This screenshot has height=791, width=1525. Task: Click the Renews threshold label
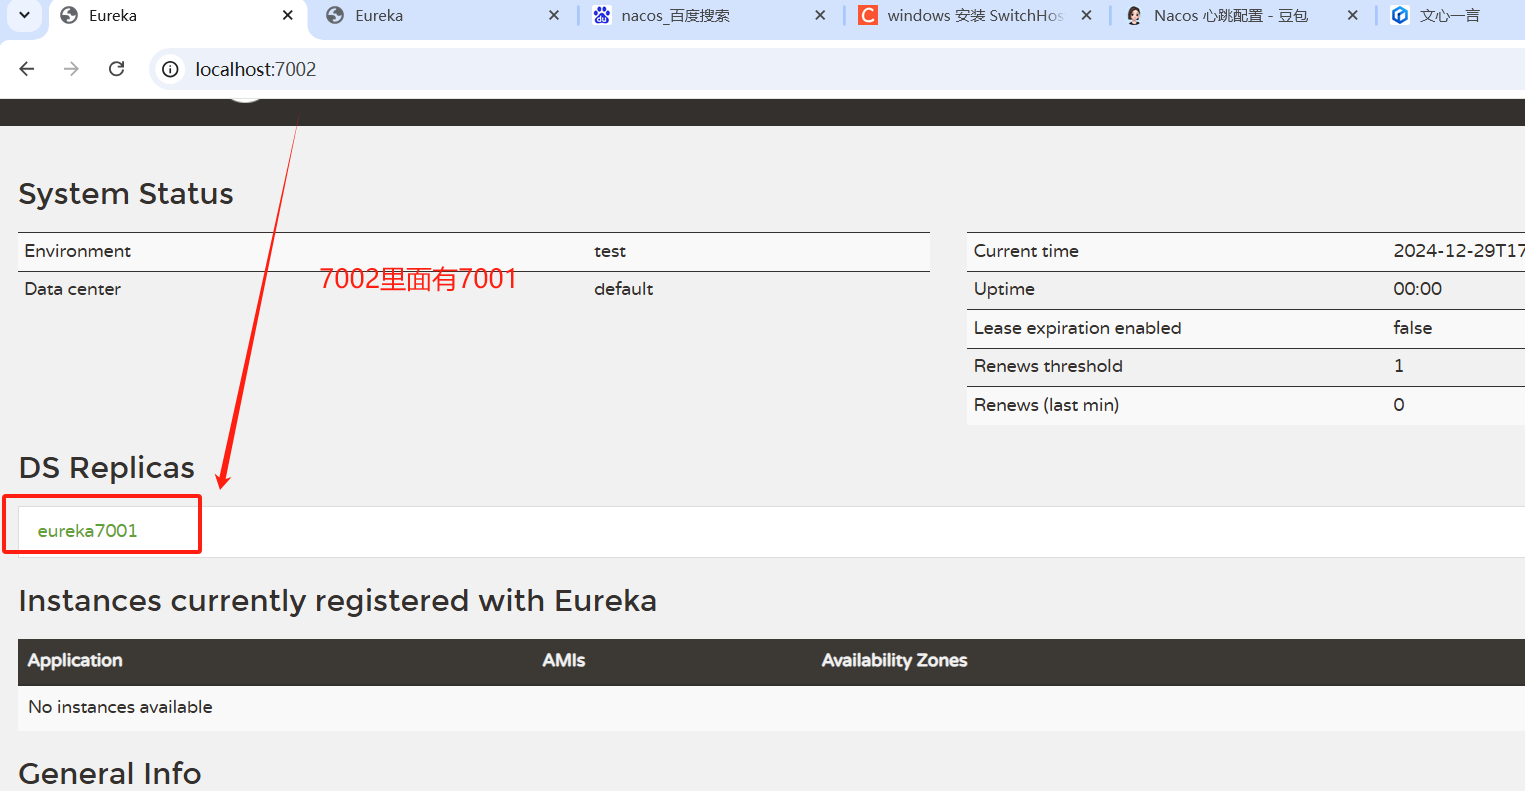1048,366
